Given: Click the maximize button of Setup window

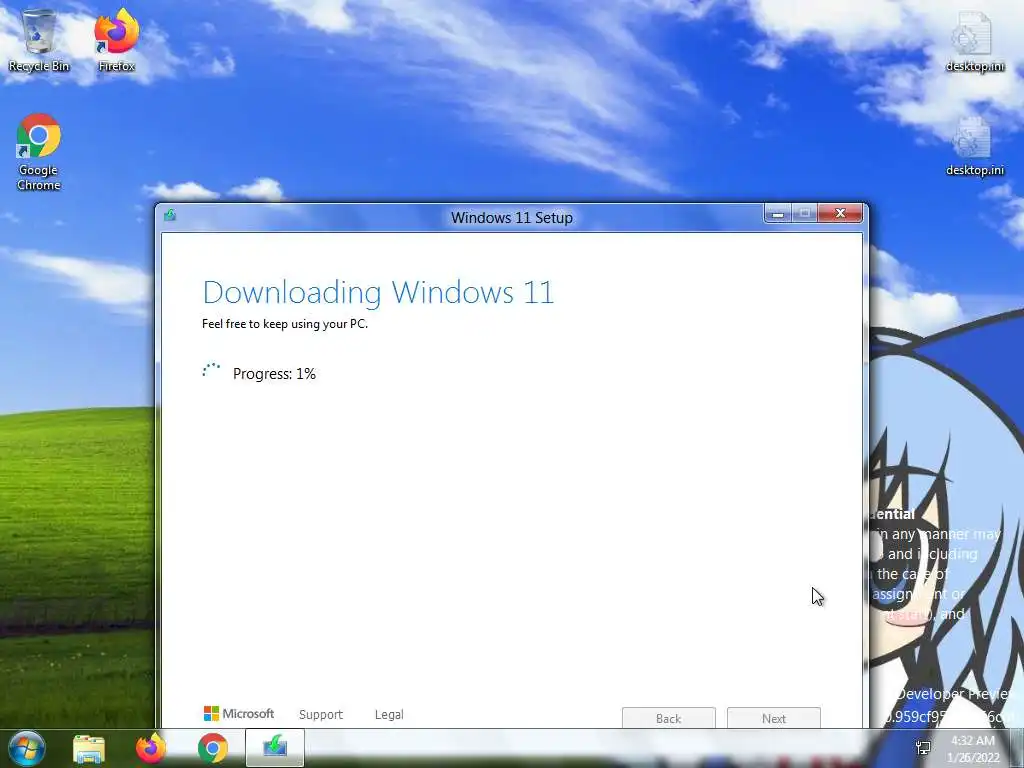Looking at the screenshot, I should pyautogui.click(x=805, y=214).
